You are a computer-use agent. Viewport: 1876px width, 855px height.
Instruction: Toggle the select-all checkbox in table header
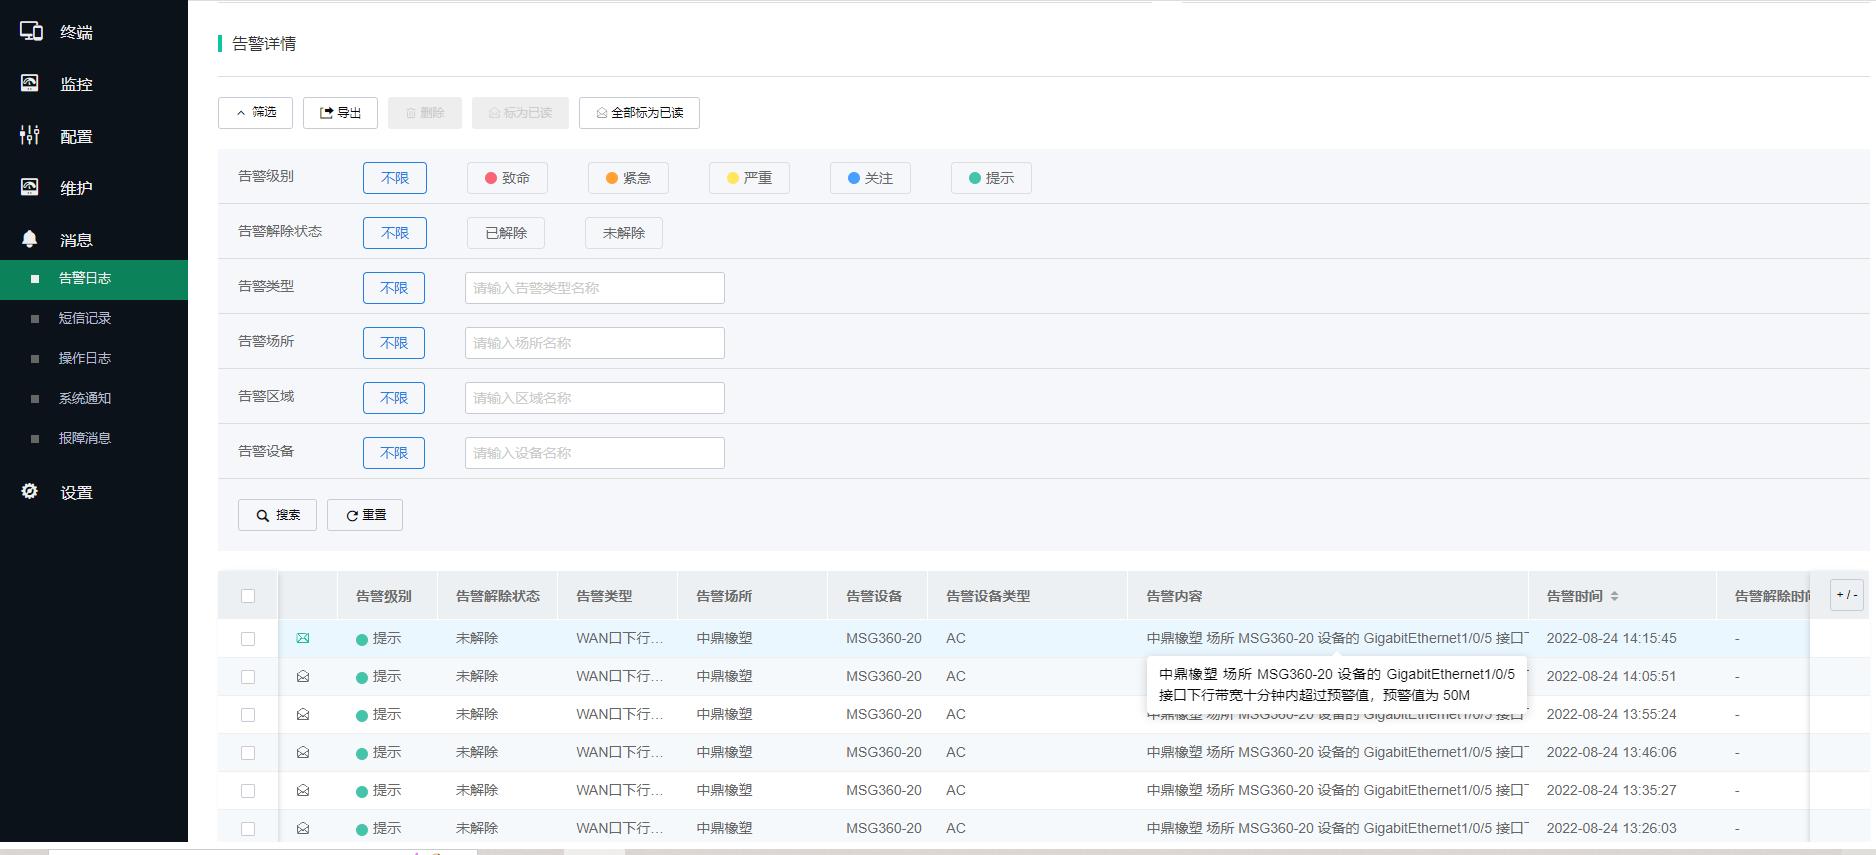248,596
